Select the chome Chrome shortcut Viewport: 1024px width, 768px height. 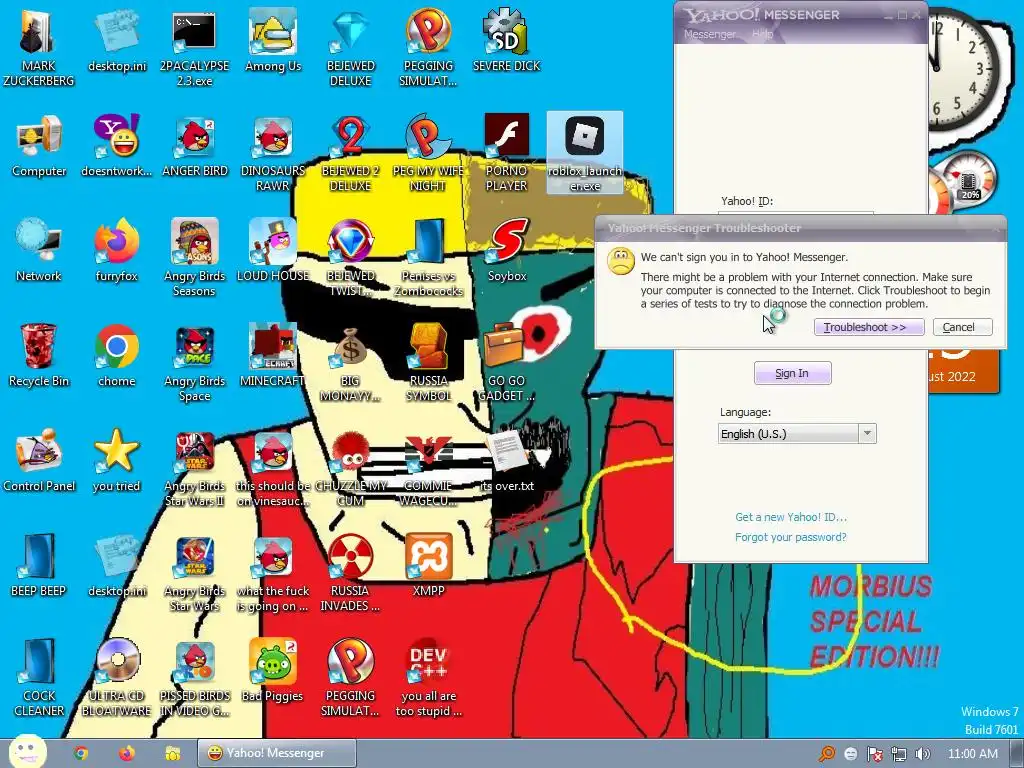point(116,357)
